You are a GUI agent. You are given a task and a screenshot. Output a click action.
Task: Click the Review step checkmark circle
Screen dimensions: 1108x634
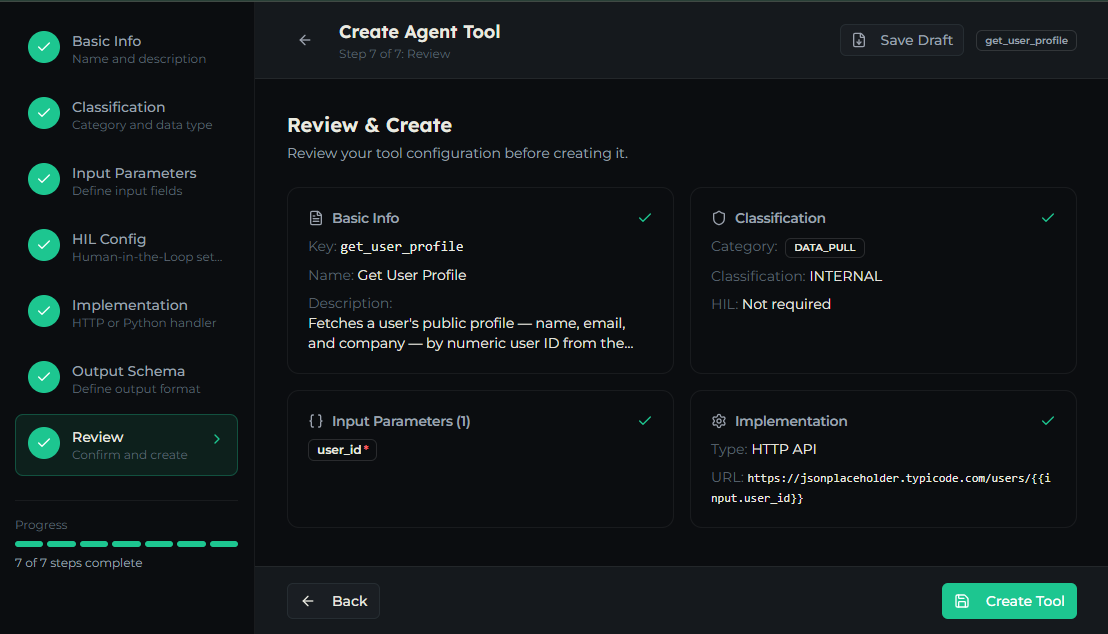pyautogui.click(x=44, y=443)
